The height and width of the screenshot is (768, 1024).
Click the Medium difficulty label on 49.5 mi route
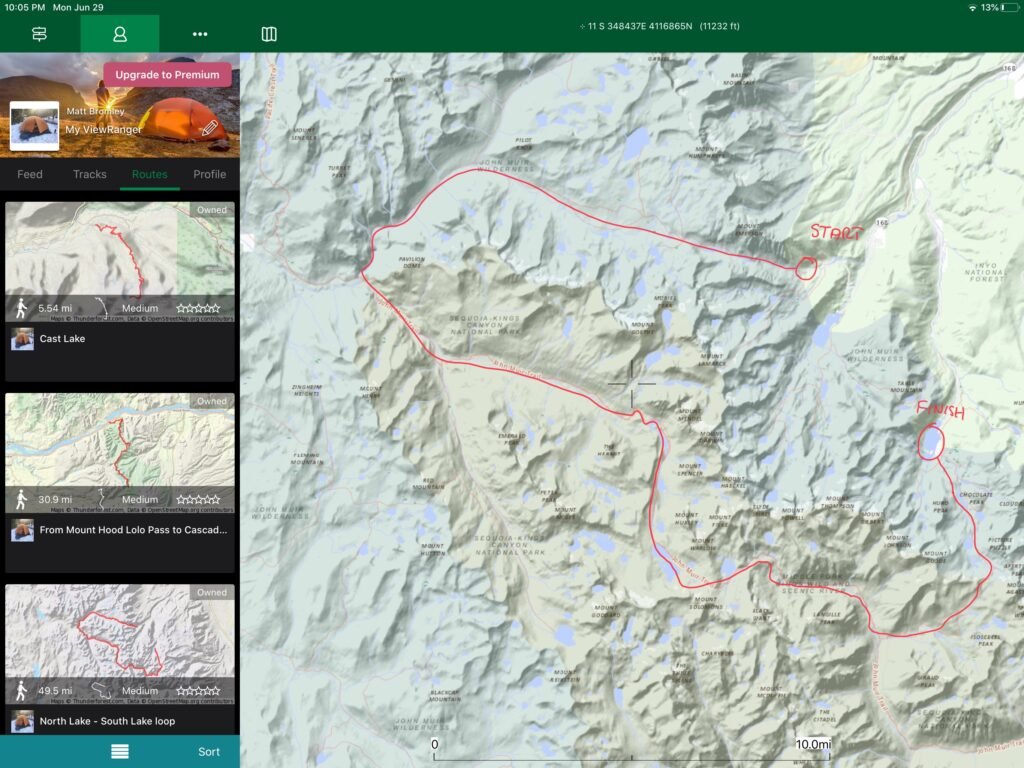coord(140,691)
